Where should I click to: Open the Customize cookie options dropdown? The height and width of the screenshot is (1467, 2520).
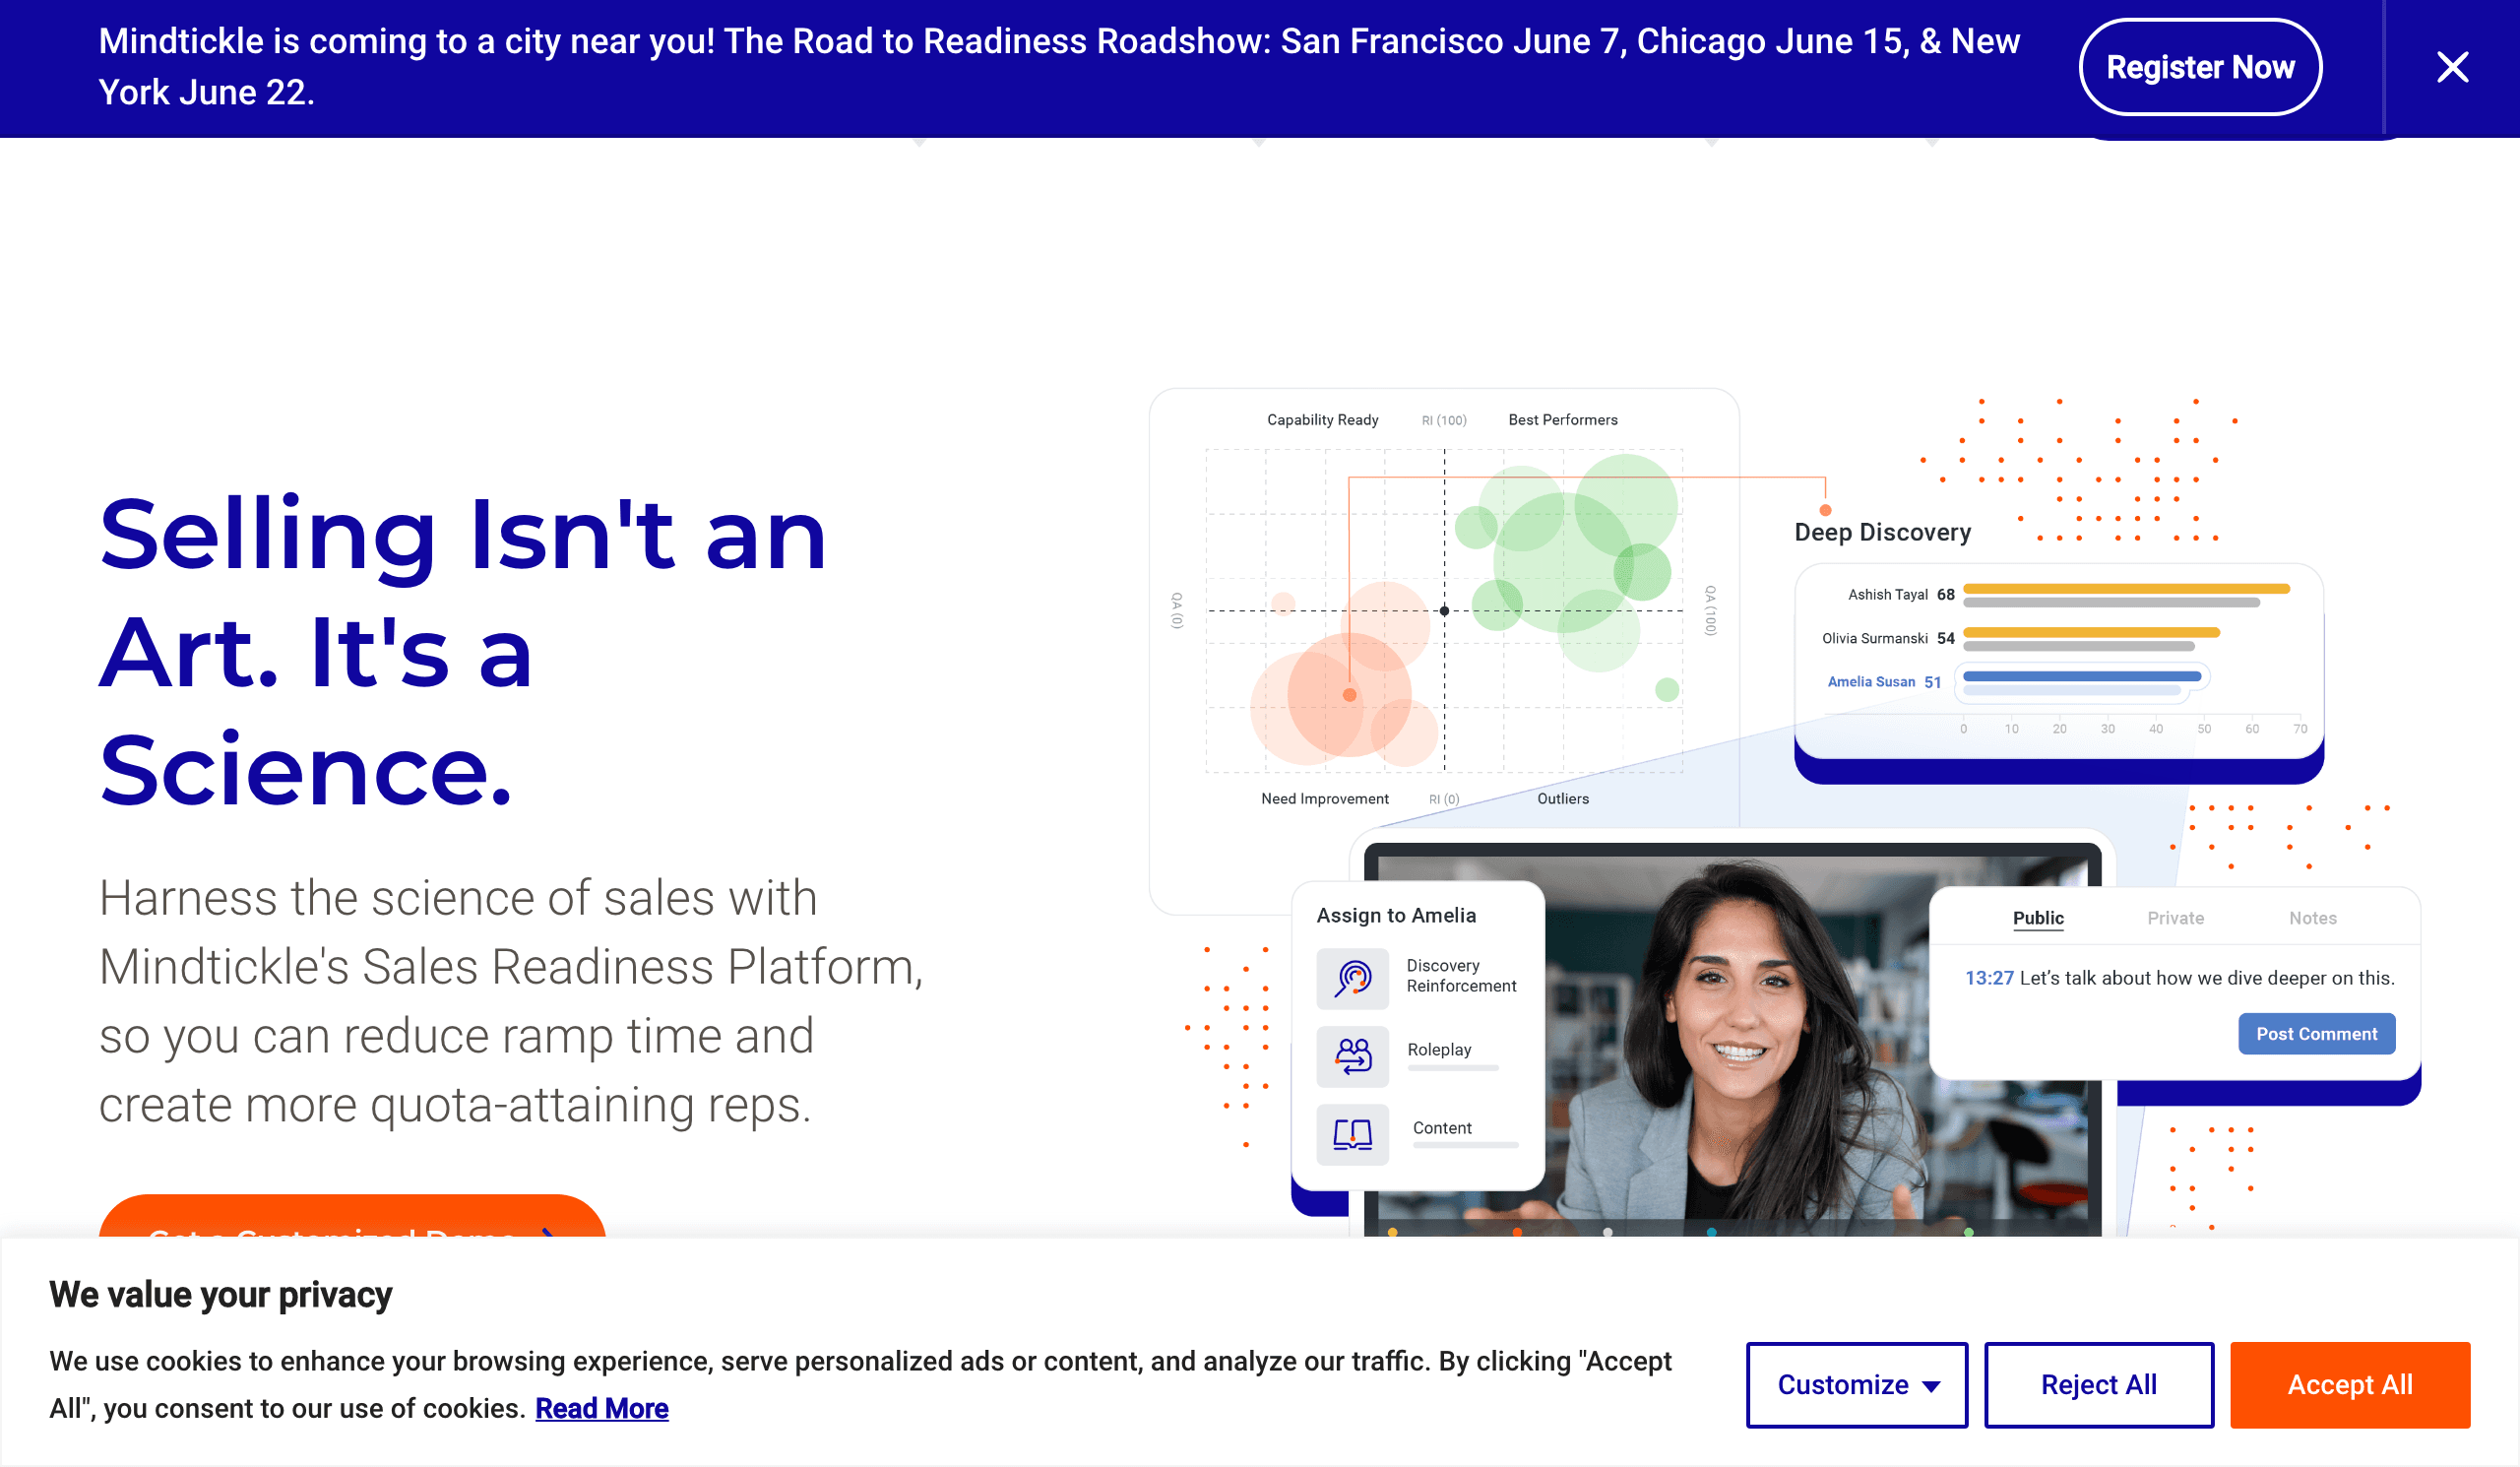tap(1857, 1384)
